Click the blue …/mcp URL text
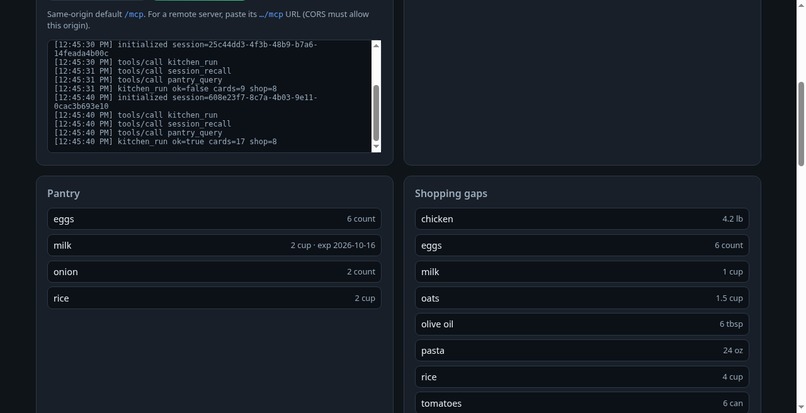This screenshot has height=413, width=806. [271, 14]
